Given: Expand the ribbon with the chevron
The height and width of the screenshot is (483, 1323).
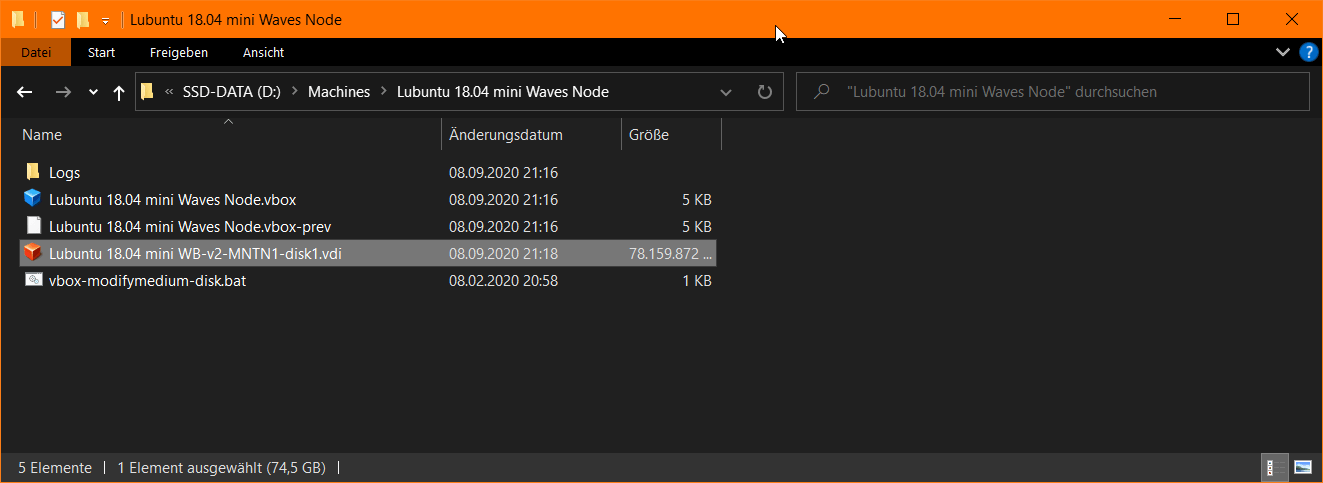Looking at the screenshot, I should click(x=1283, y=52).
